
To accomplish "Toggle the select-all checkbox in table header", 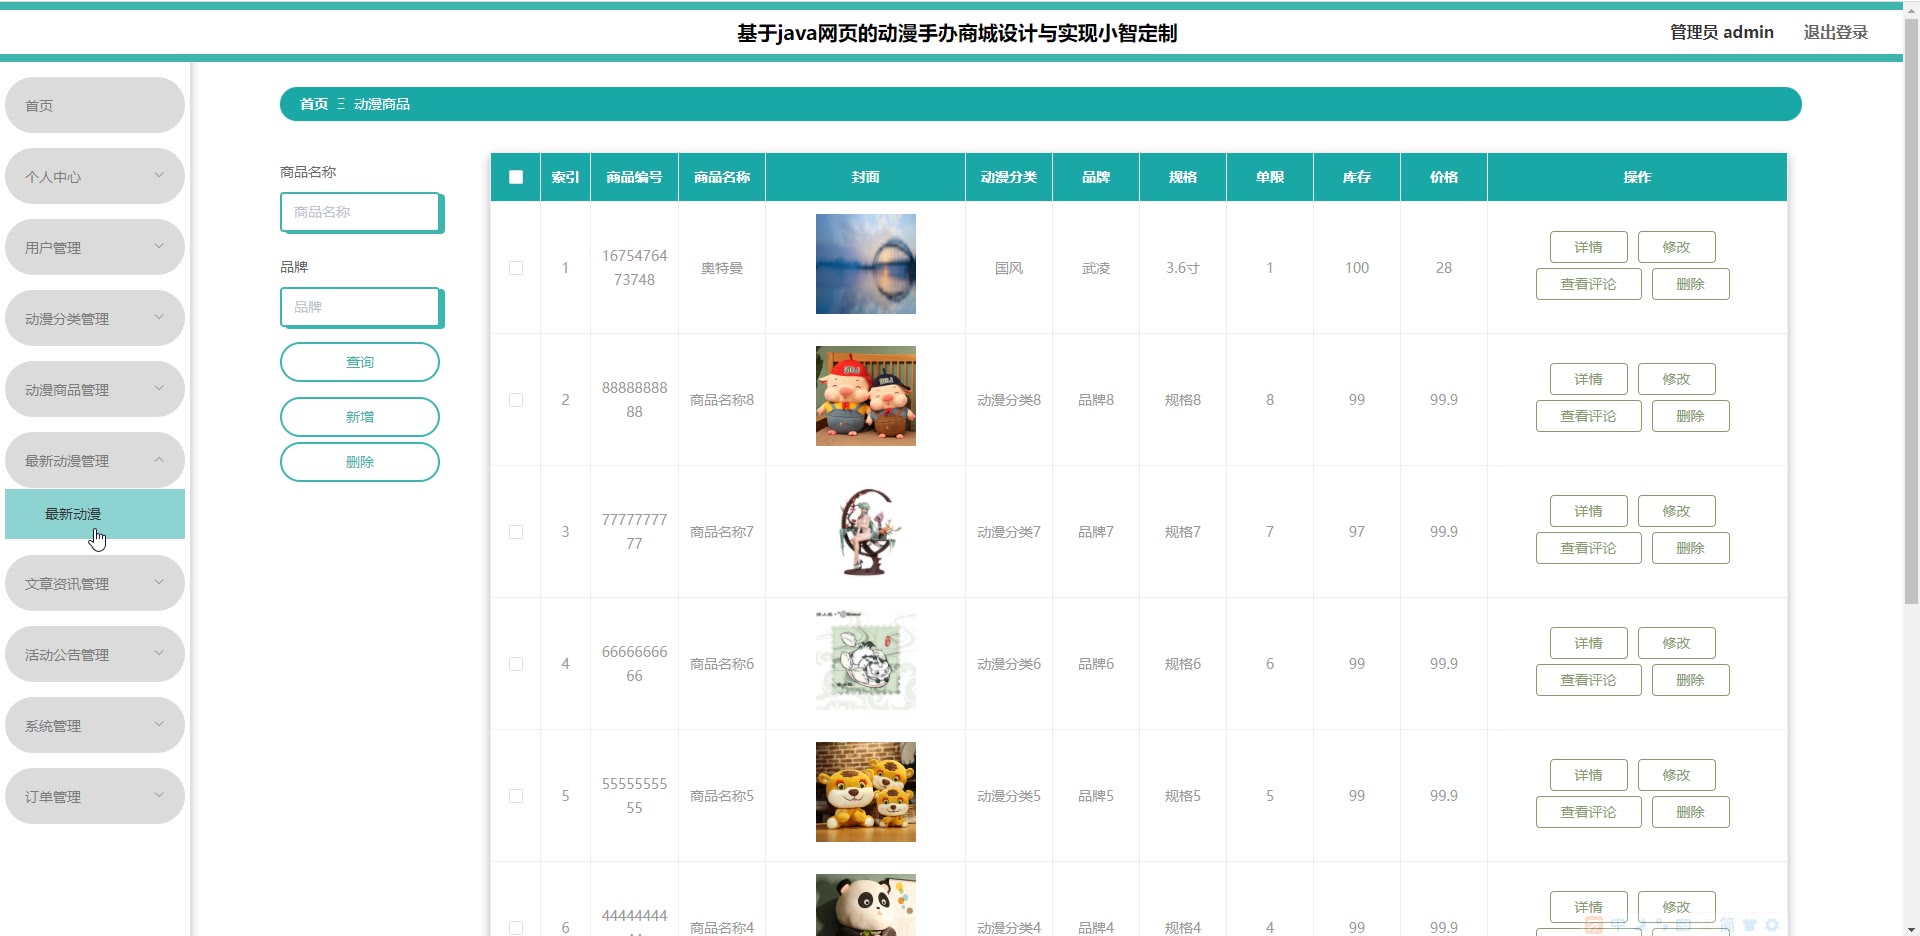I will click(x=516, y=177).
